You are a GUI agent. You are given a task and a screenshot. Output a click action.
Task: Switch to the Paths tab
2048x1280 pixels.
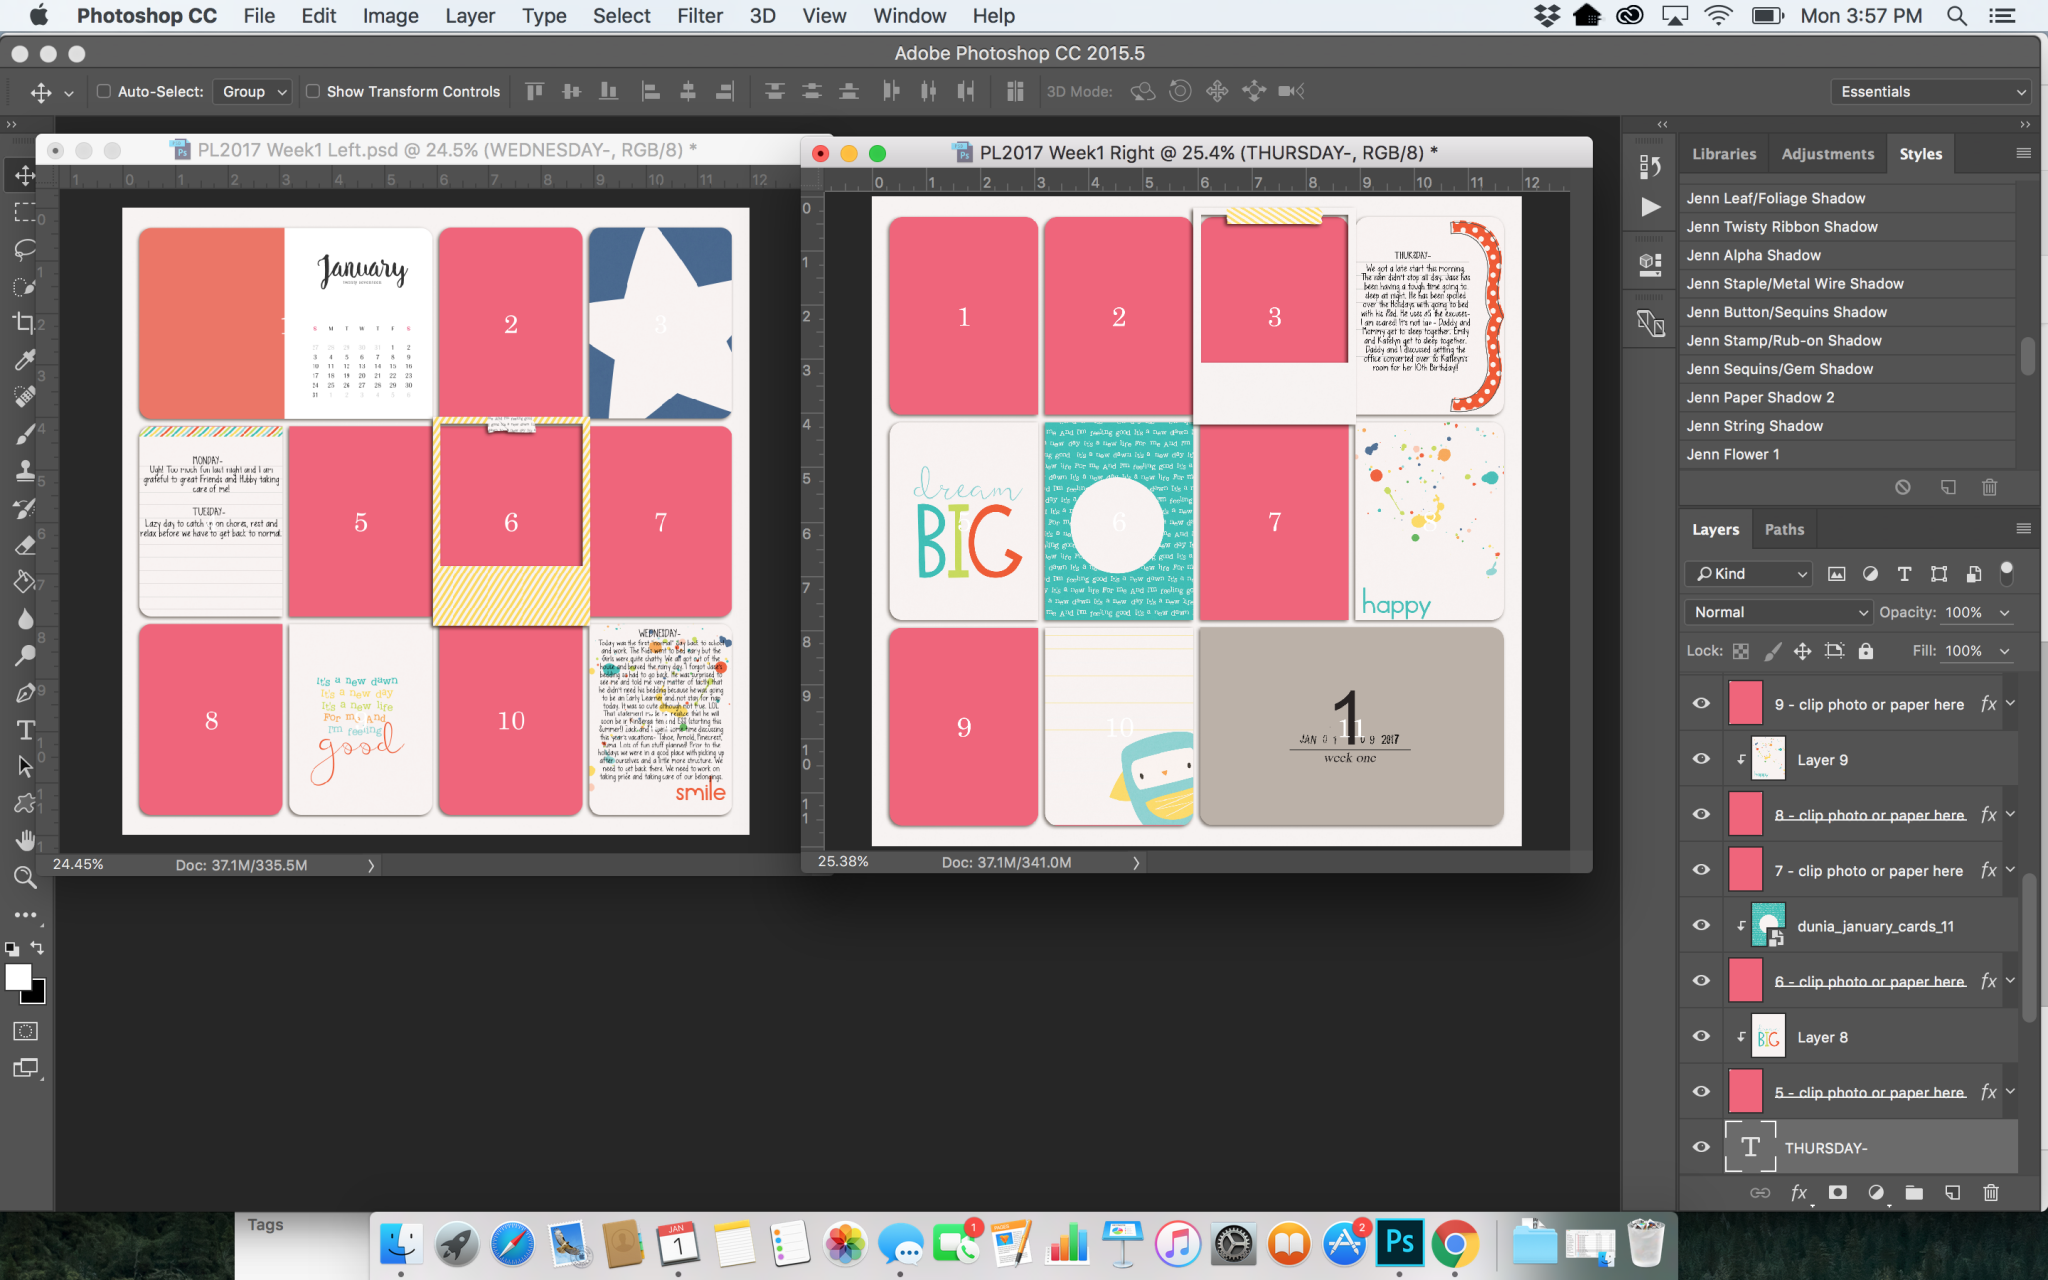[x=1784, y=529]
